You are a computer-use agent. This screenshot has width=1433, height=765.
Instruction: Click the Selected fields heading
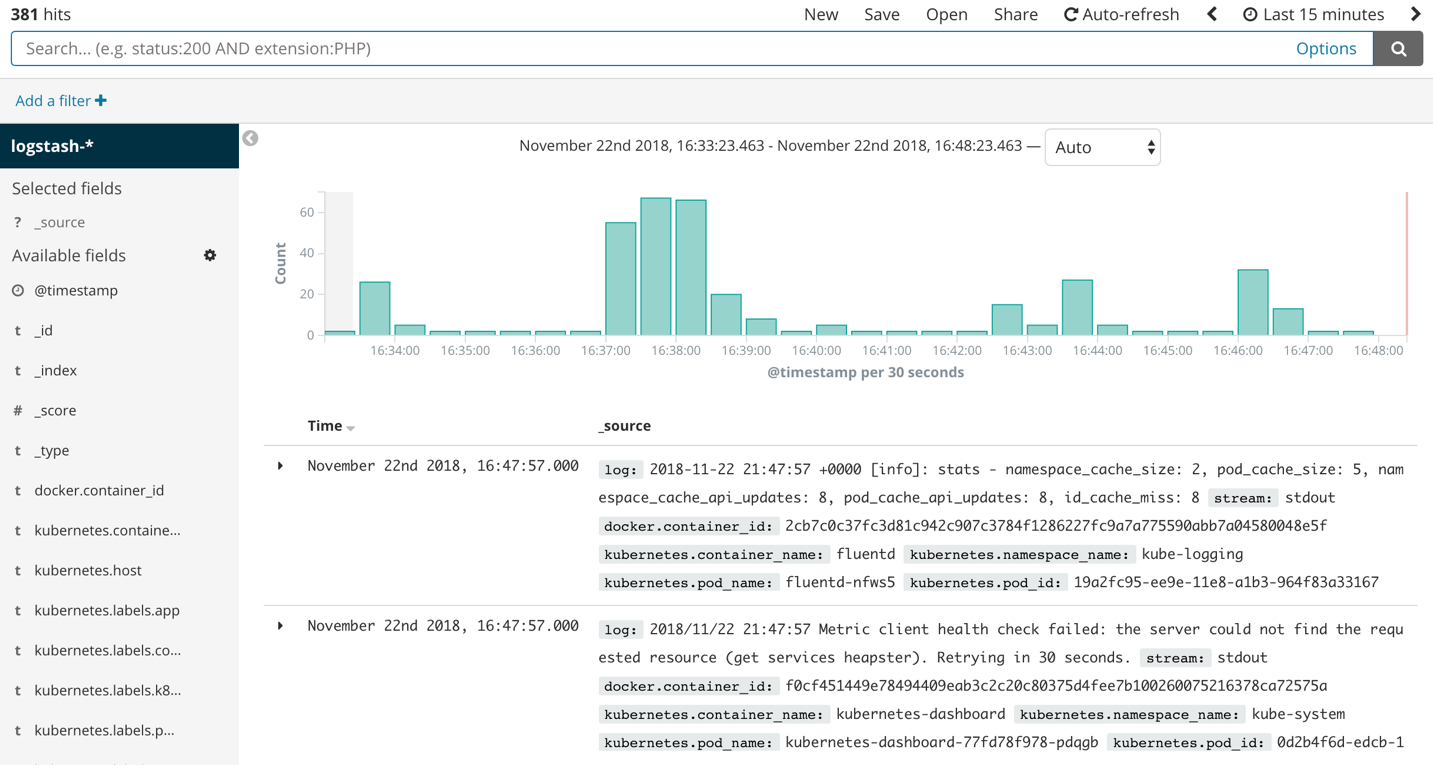click(67, 188)
